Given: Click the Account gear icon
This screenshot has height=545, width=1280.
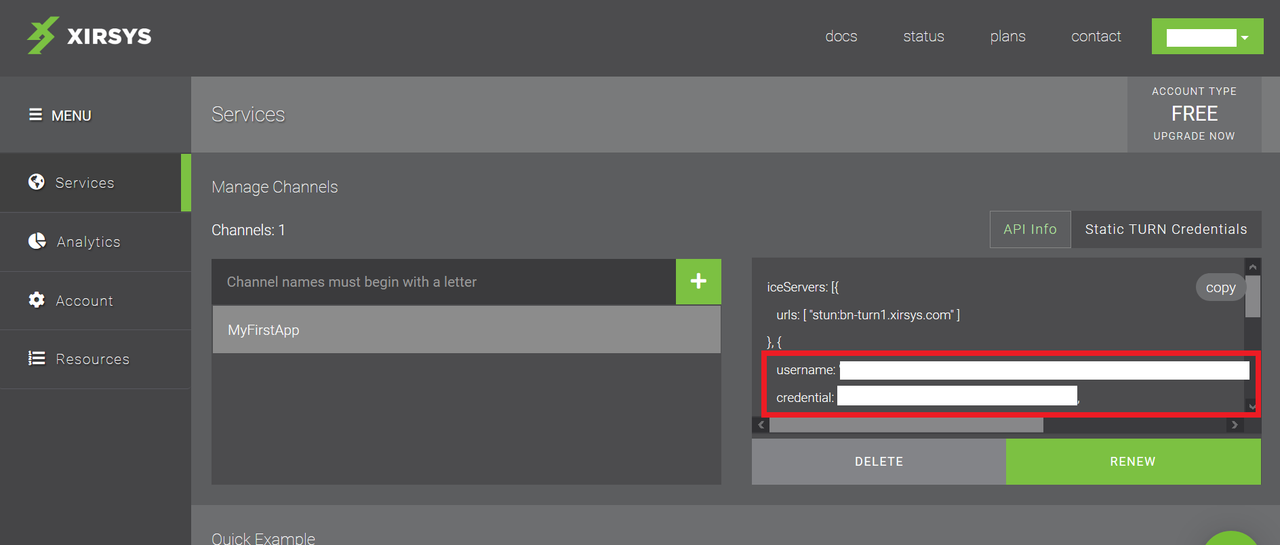Looking at the screenshot, I should [x=37, y=300].
